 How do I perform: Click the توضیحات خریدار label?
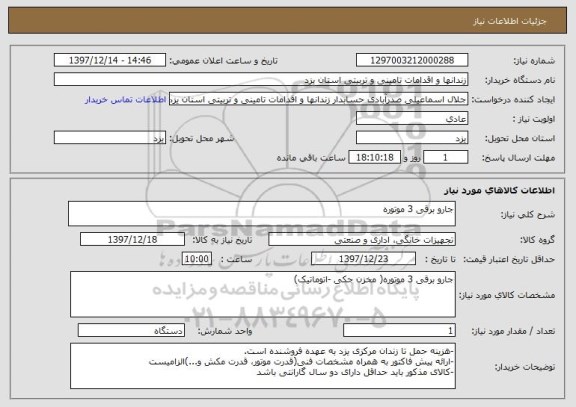(x=525, y=367)
